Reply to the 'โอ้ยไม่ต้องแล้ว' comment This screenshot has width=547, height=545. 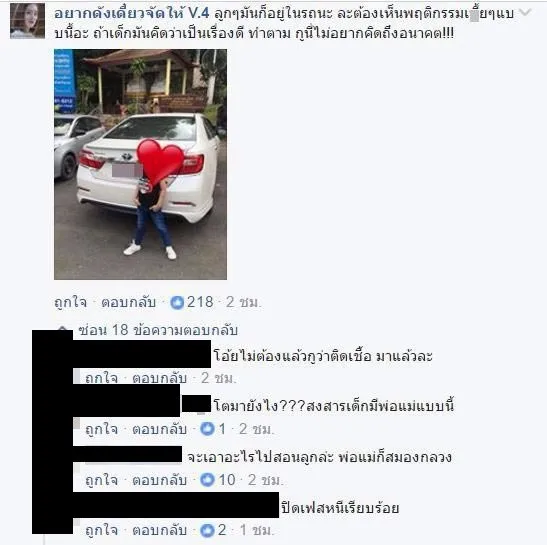click(x=159, y=378)
